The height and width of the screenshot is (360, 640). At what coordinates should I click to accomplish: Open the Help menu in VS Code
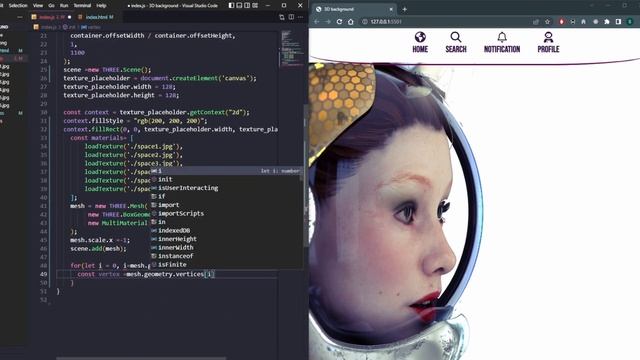101,6
